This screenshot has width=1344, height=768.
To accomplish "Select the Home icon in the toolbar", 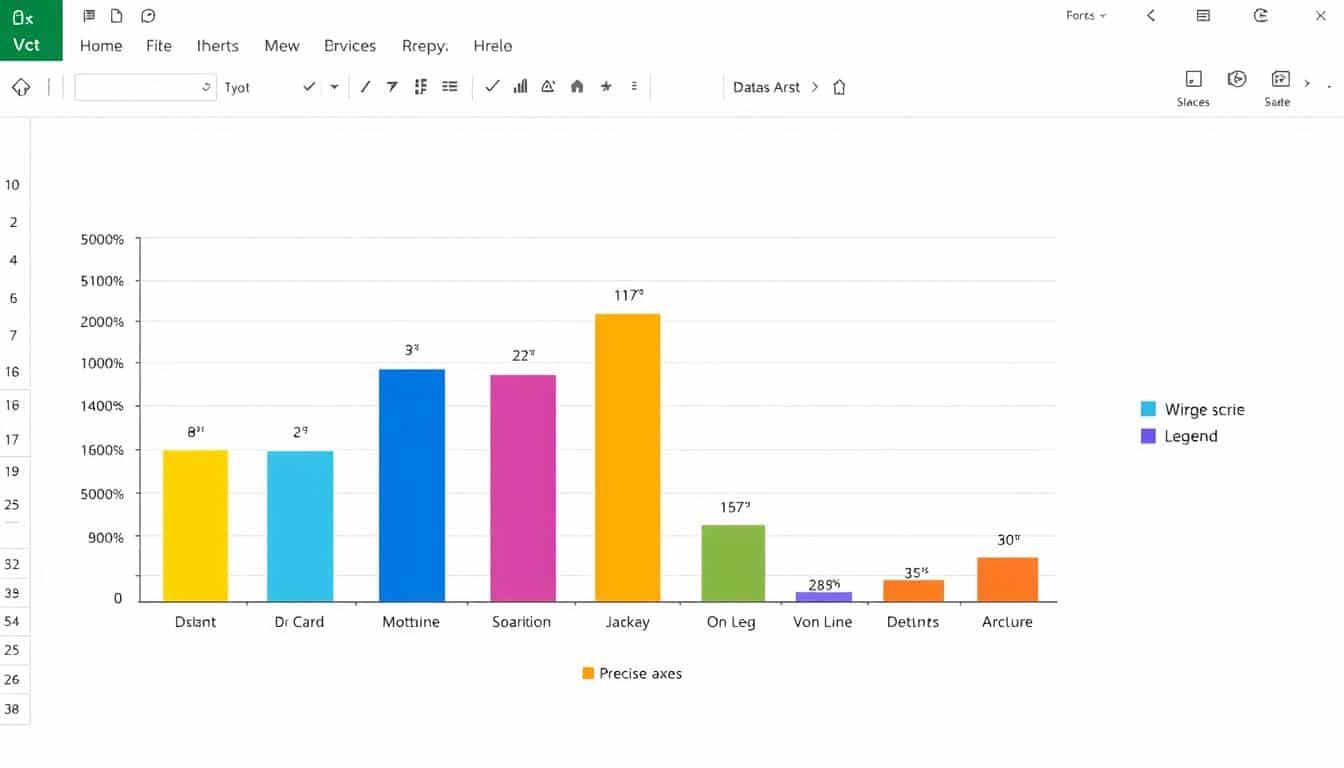I will tap(577, 86).
